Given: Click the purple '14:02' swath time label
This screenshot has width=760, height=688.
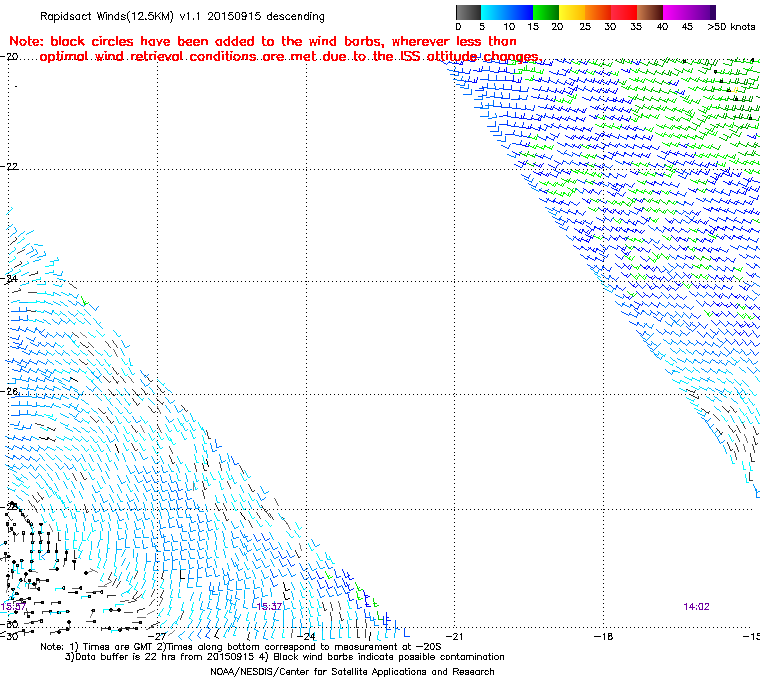Looking at the screenshot, I should [x=697, y=607].
